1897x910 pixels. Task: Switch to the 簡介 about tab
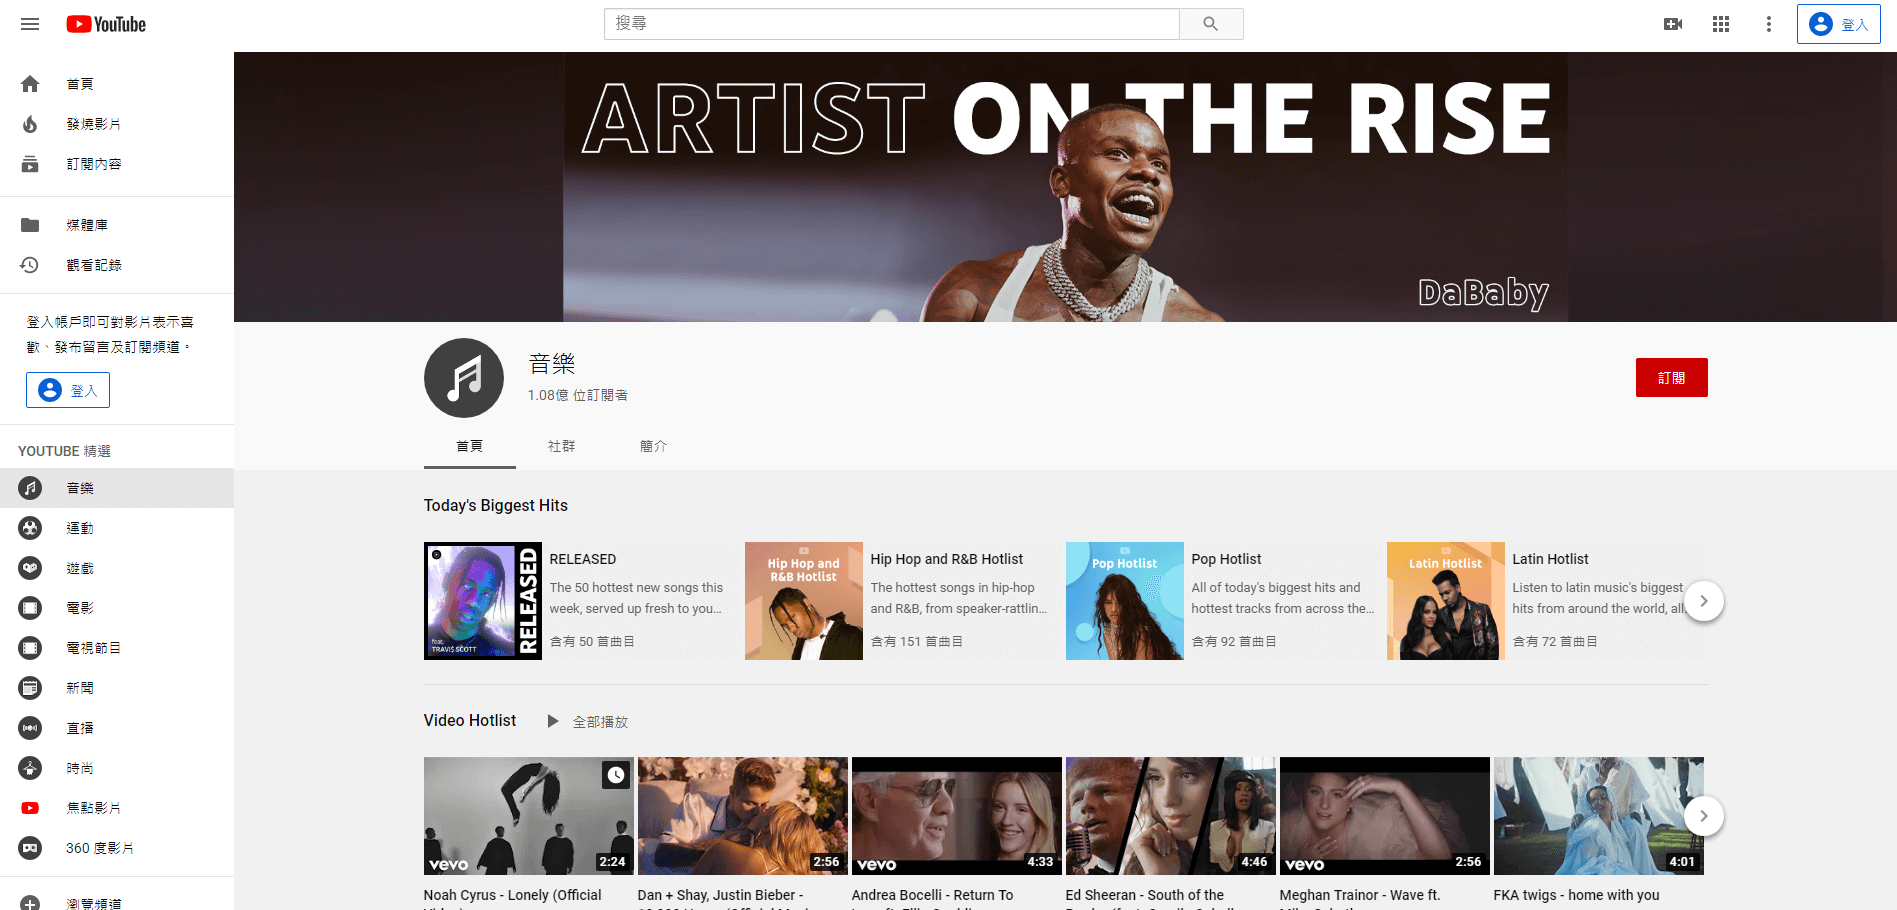tap(654, 446)
